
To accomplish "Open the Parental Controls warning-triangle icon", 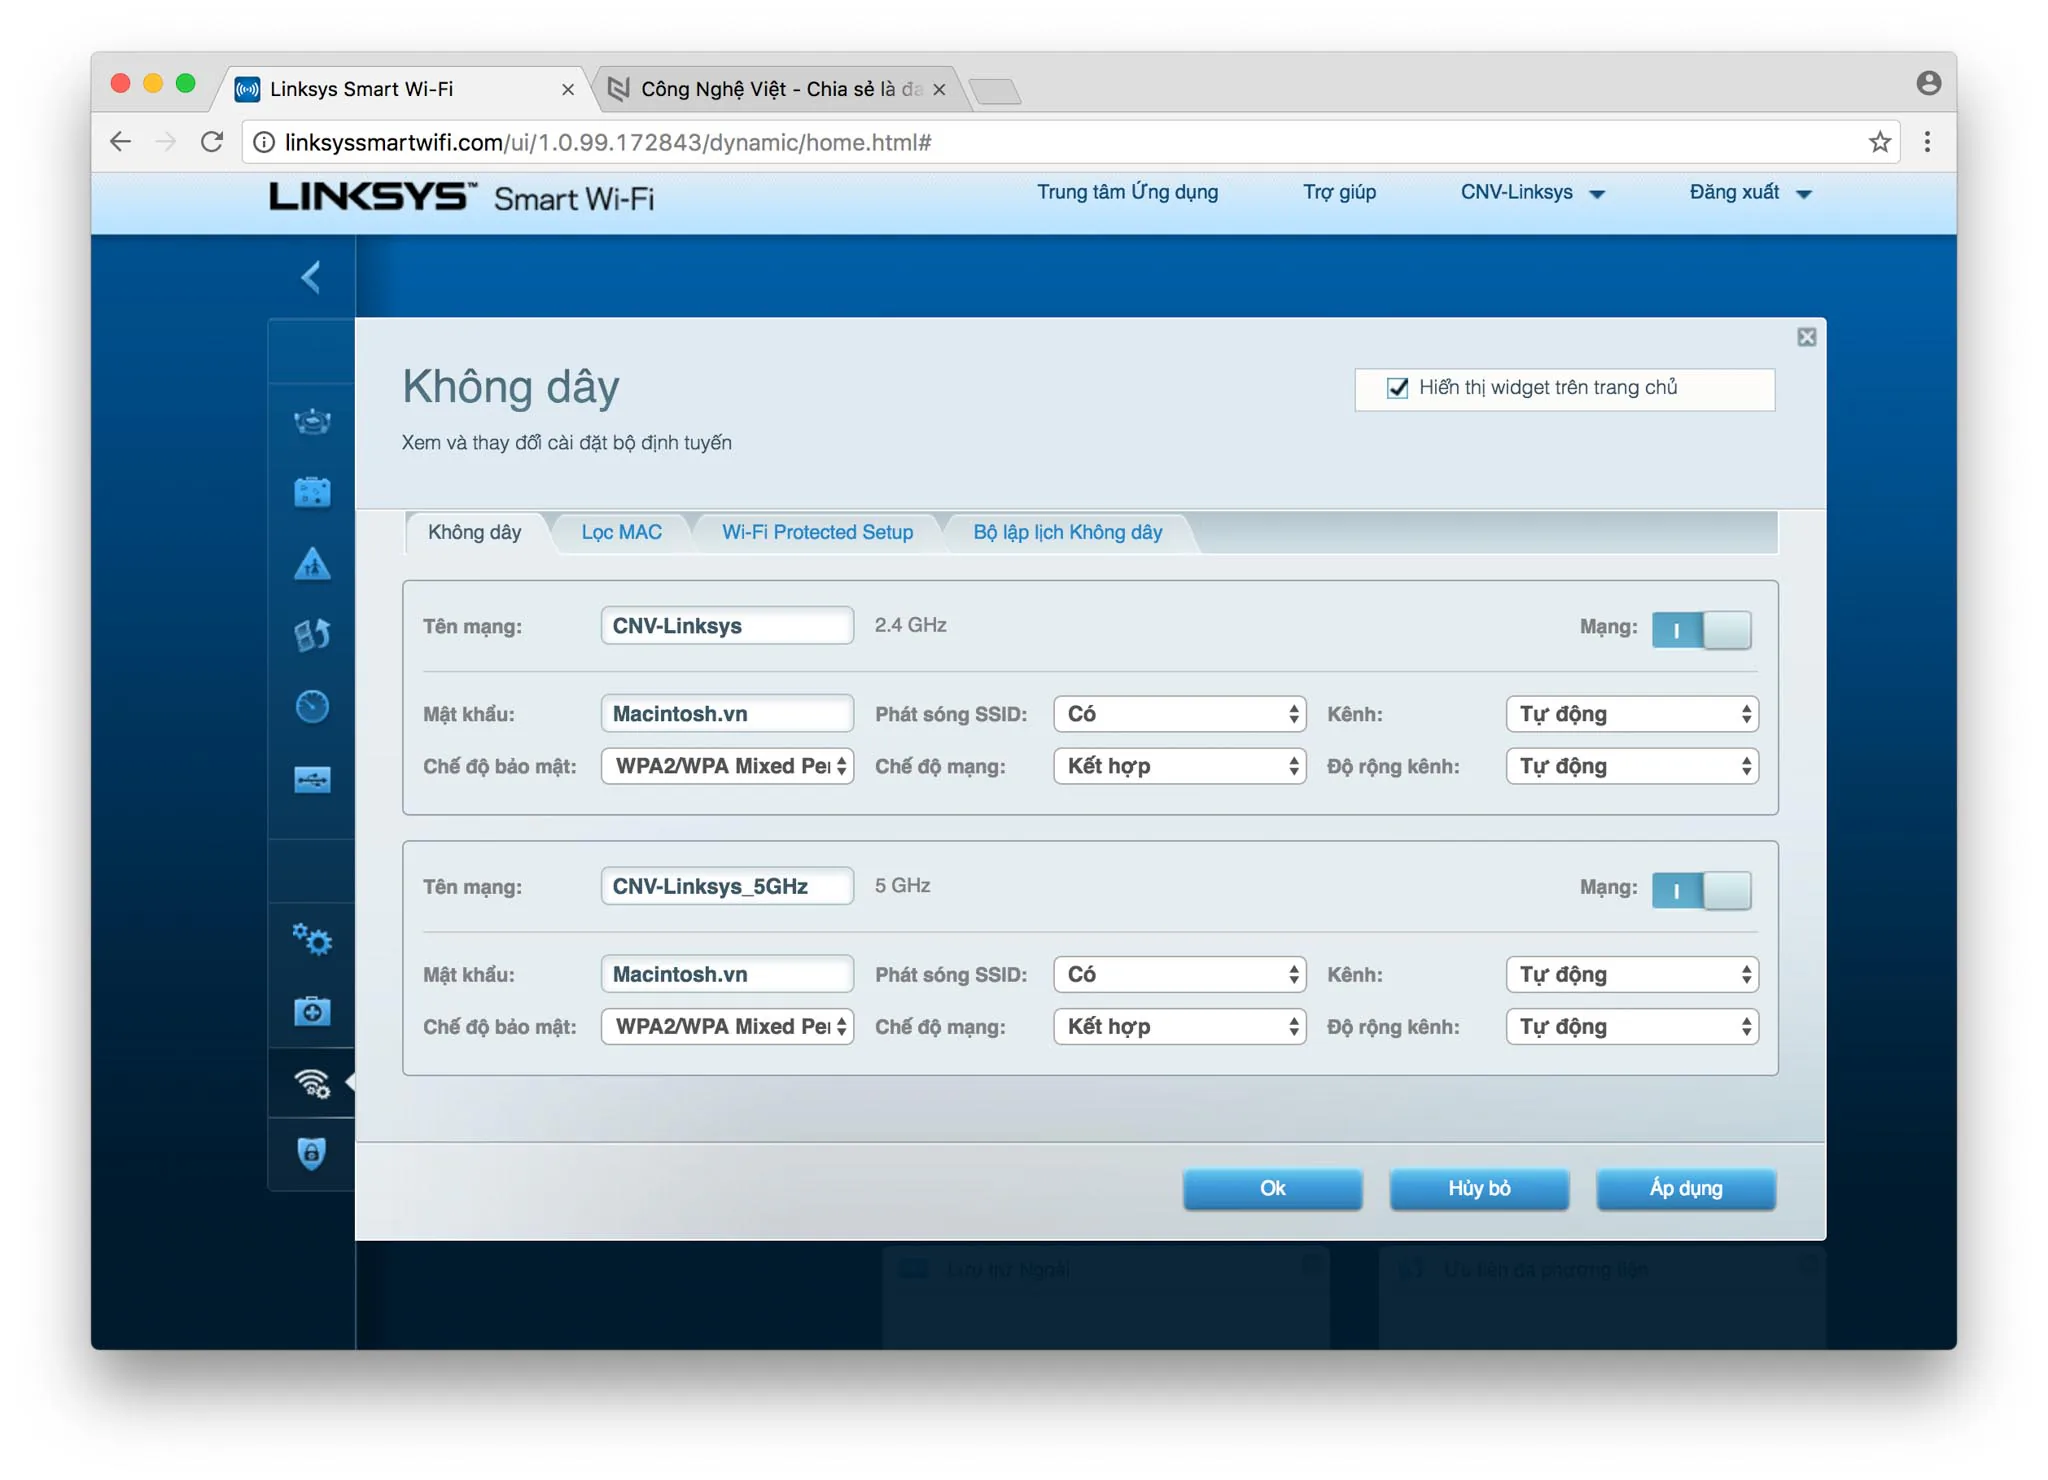I will click(x=312, y=563).
